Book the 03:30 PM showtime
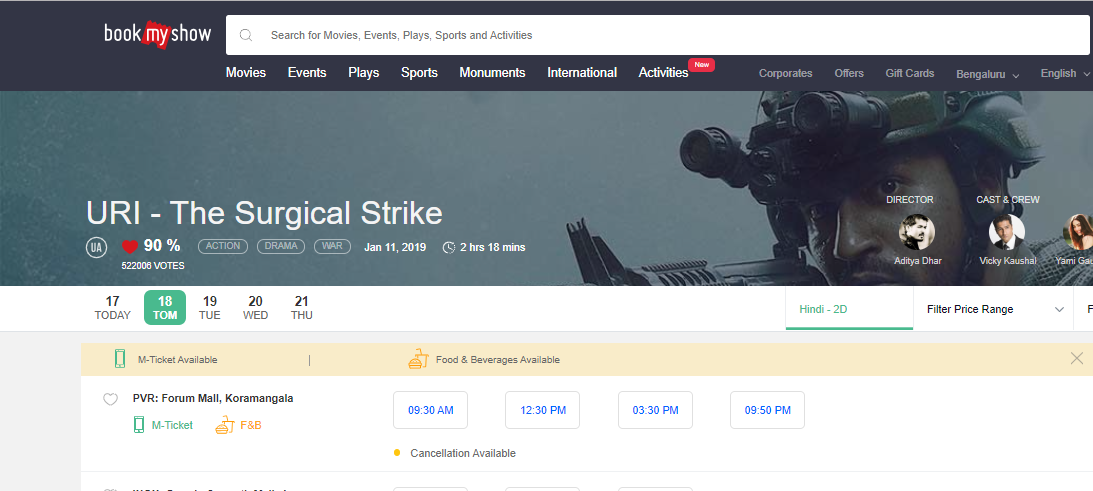 pyautogui.click(x=655, y=410)
